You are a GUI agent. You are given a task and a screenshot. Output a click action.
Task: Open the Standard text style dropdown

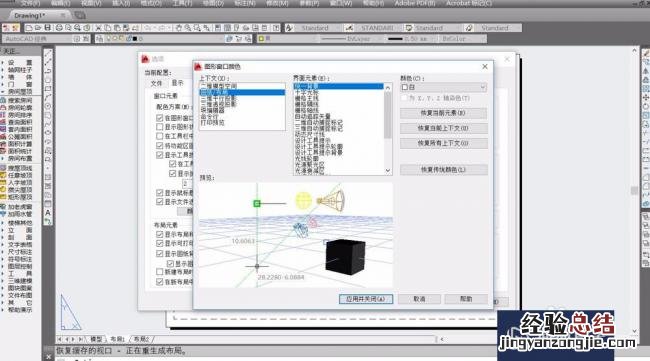pyautogui.click(x=318, y=28)
